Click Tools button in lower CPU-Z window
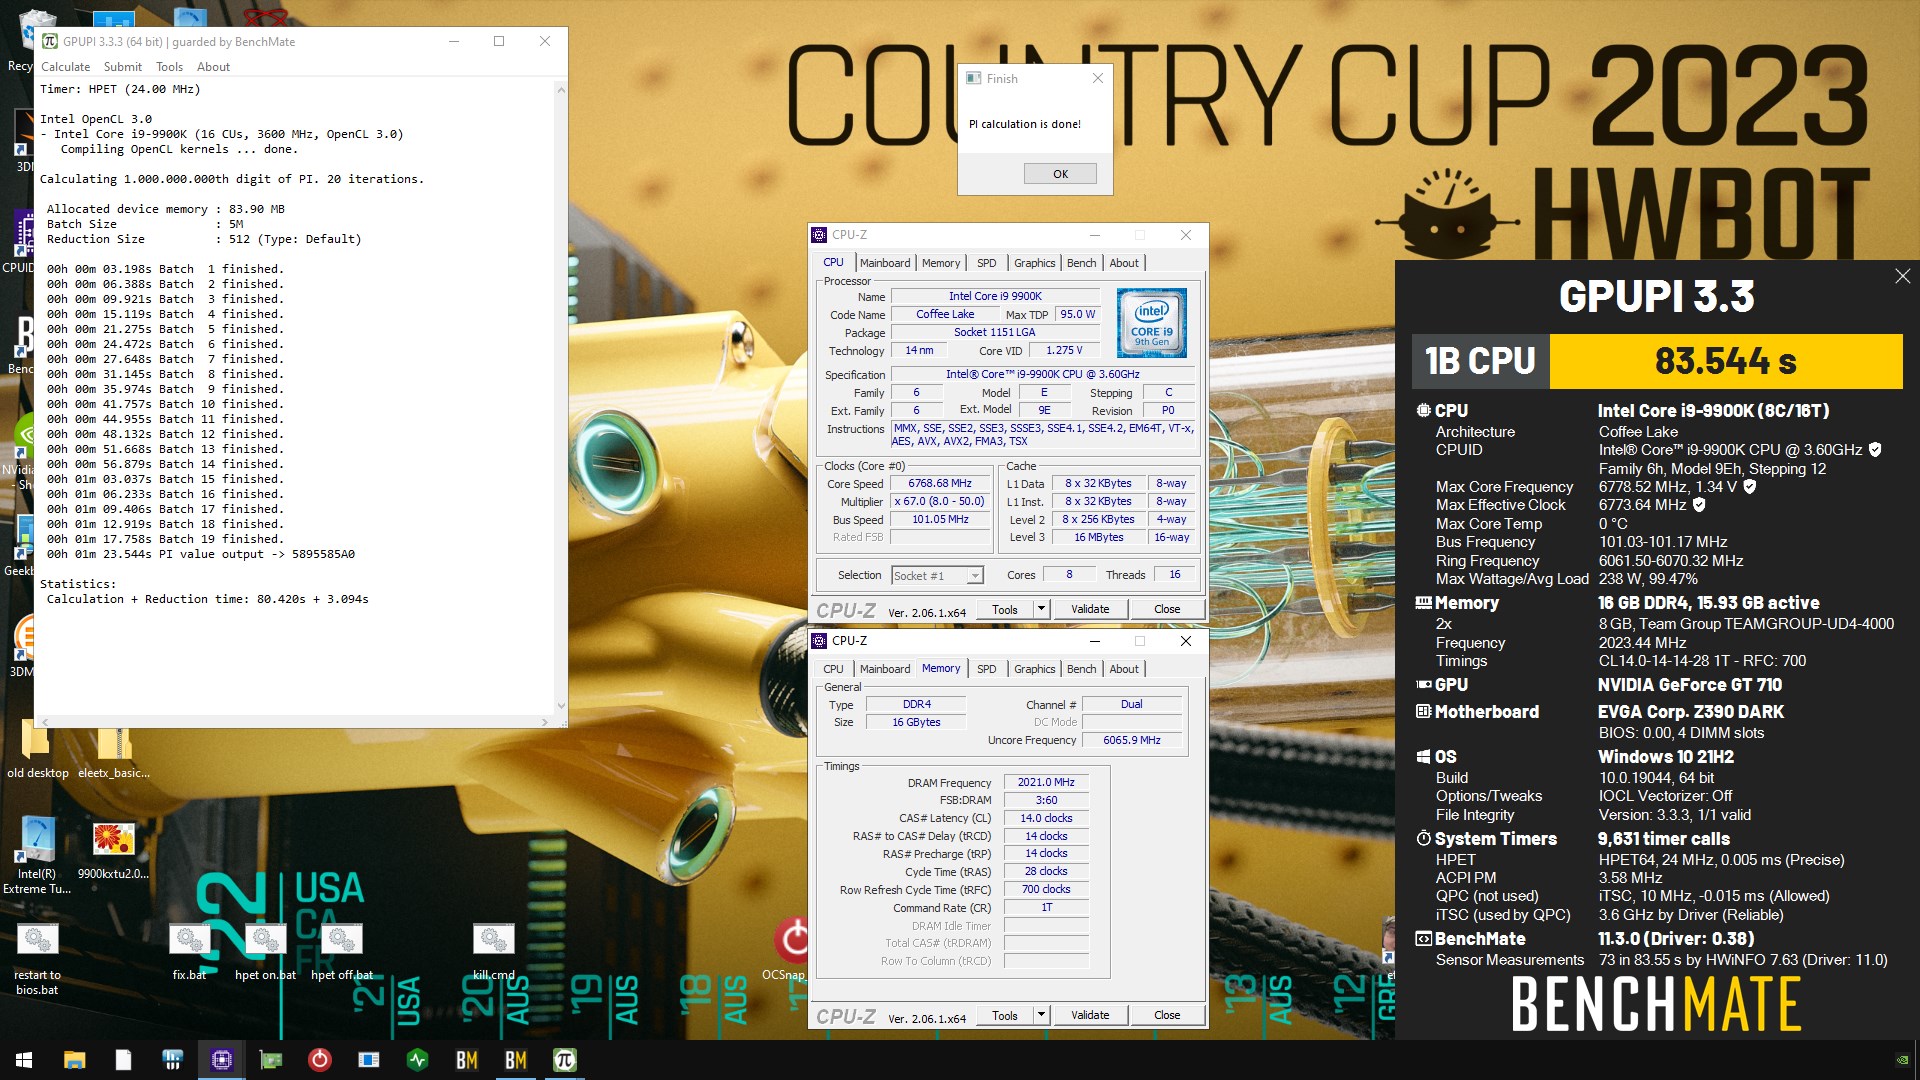 (x=1005, y=1014)
